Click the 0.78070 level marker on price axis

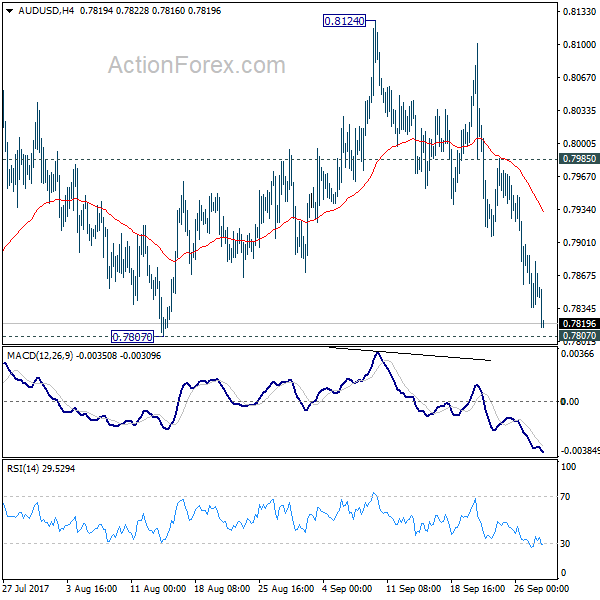[x=579, y=336]
